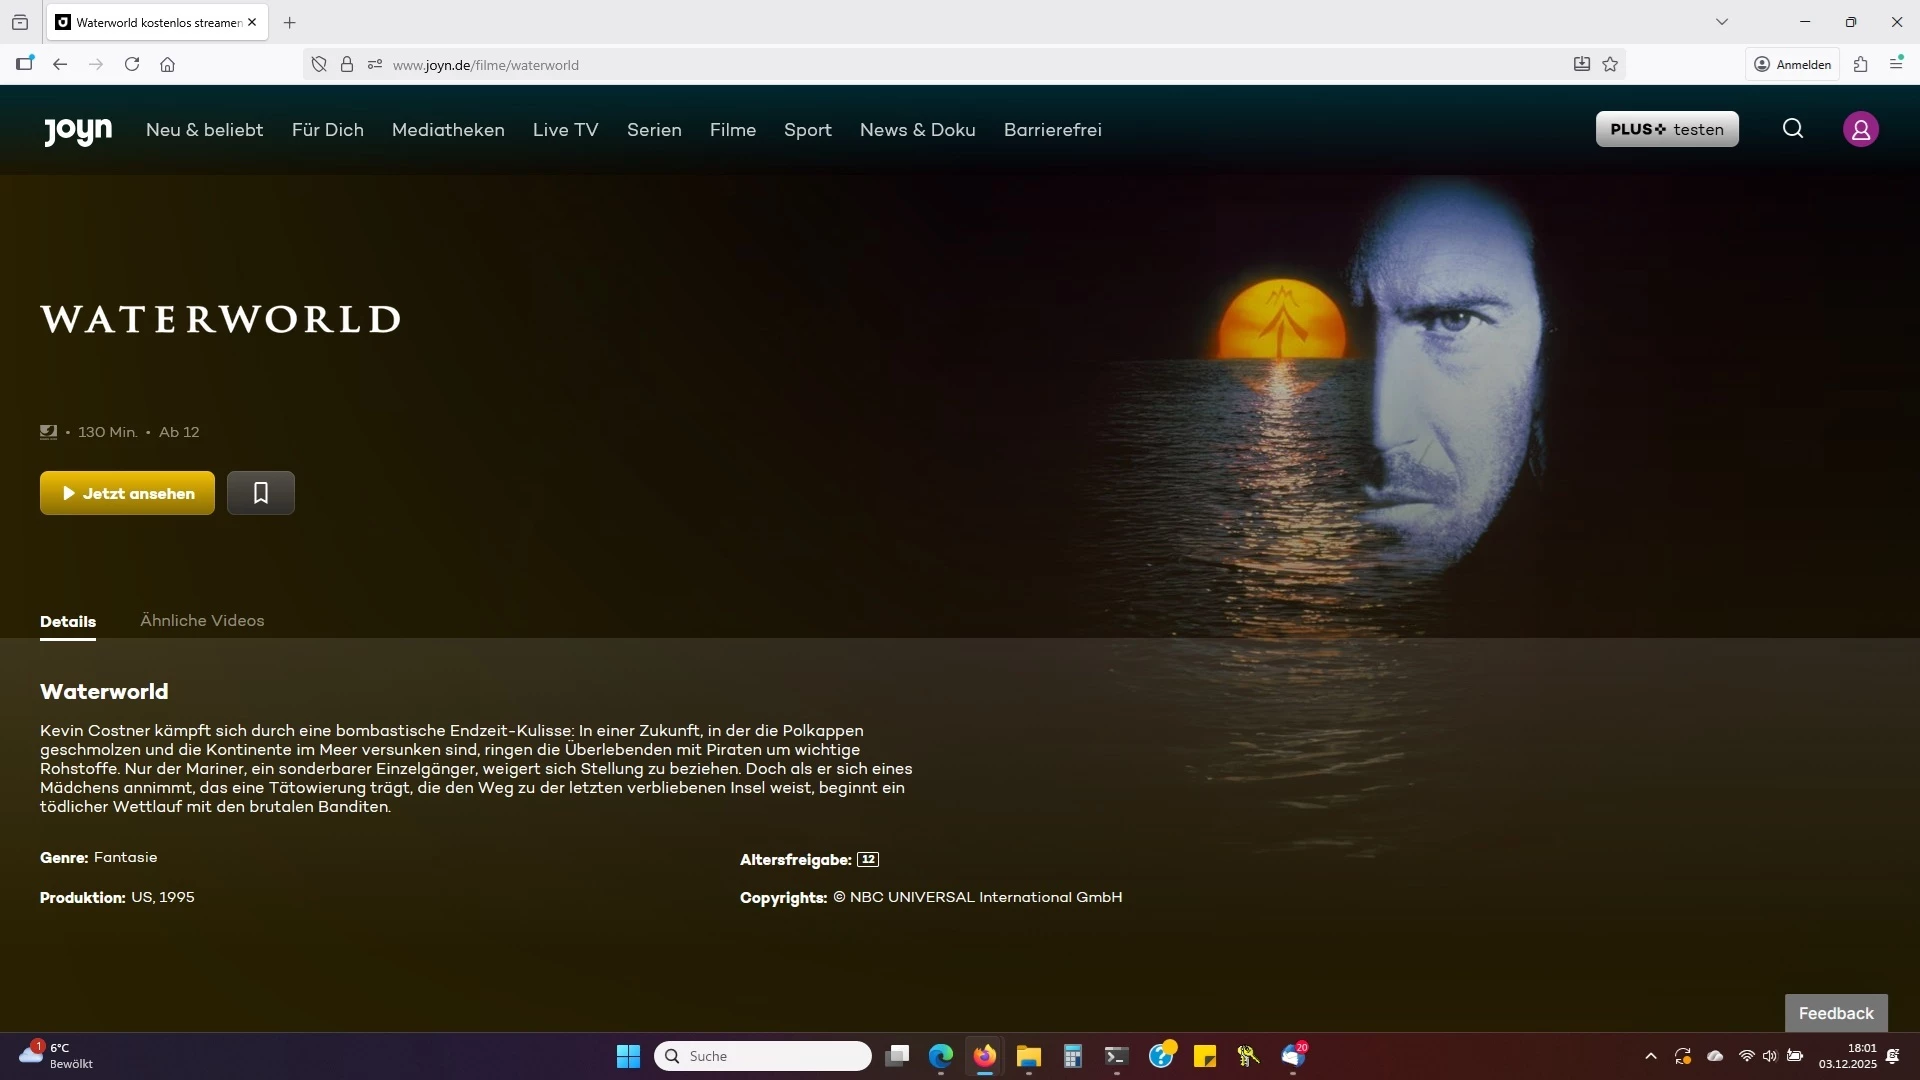Open the Filme menu item
This screenshot has width=1920, height=1080.
[732, 130]
